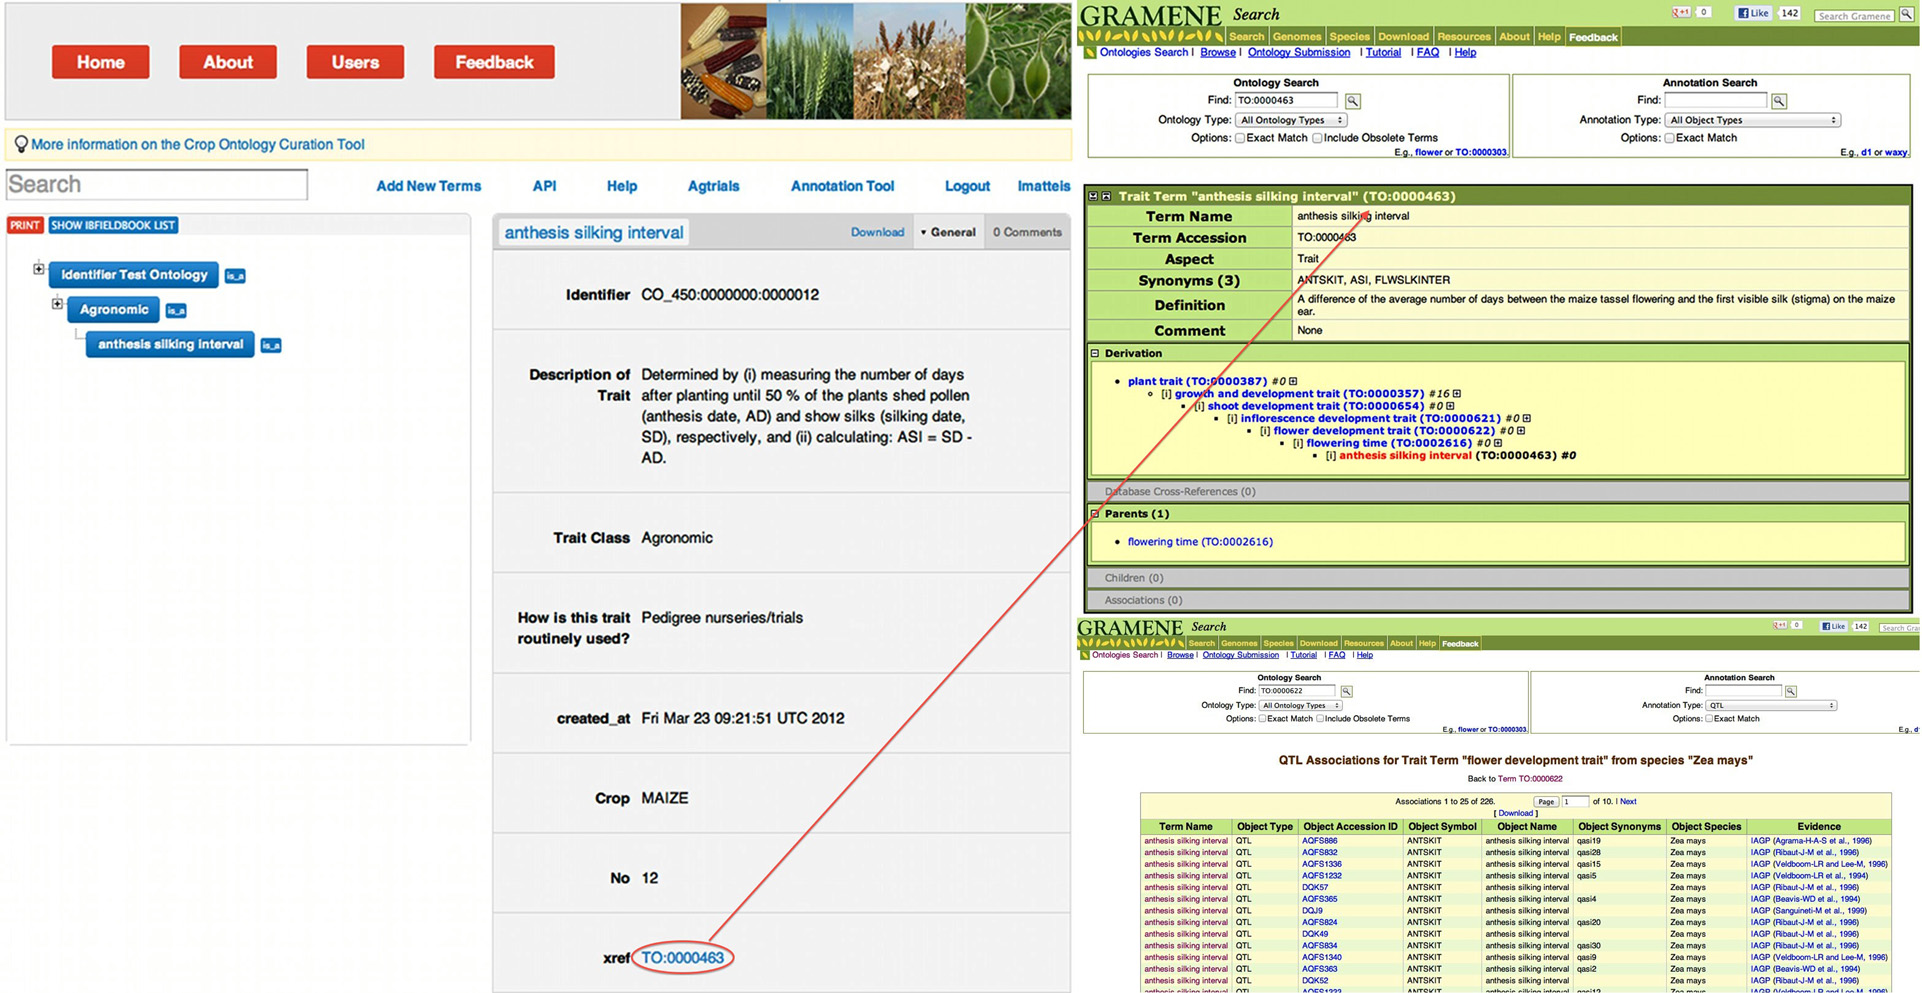Click the magnifier beside the TO:0000463 Find field
This screenshot has height=993, width=1922.
point(1352,101)
